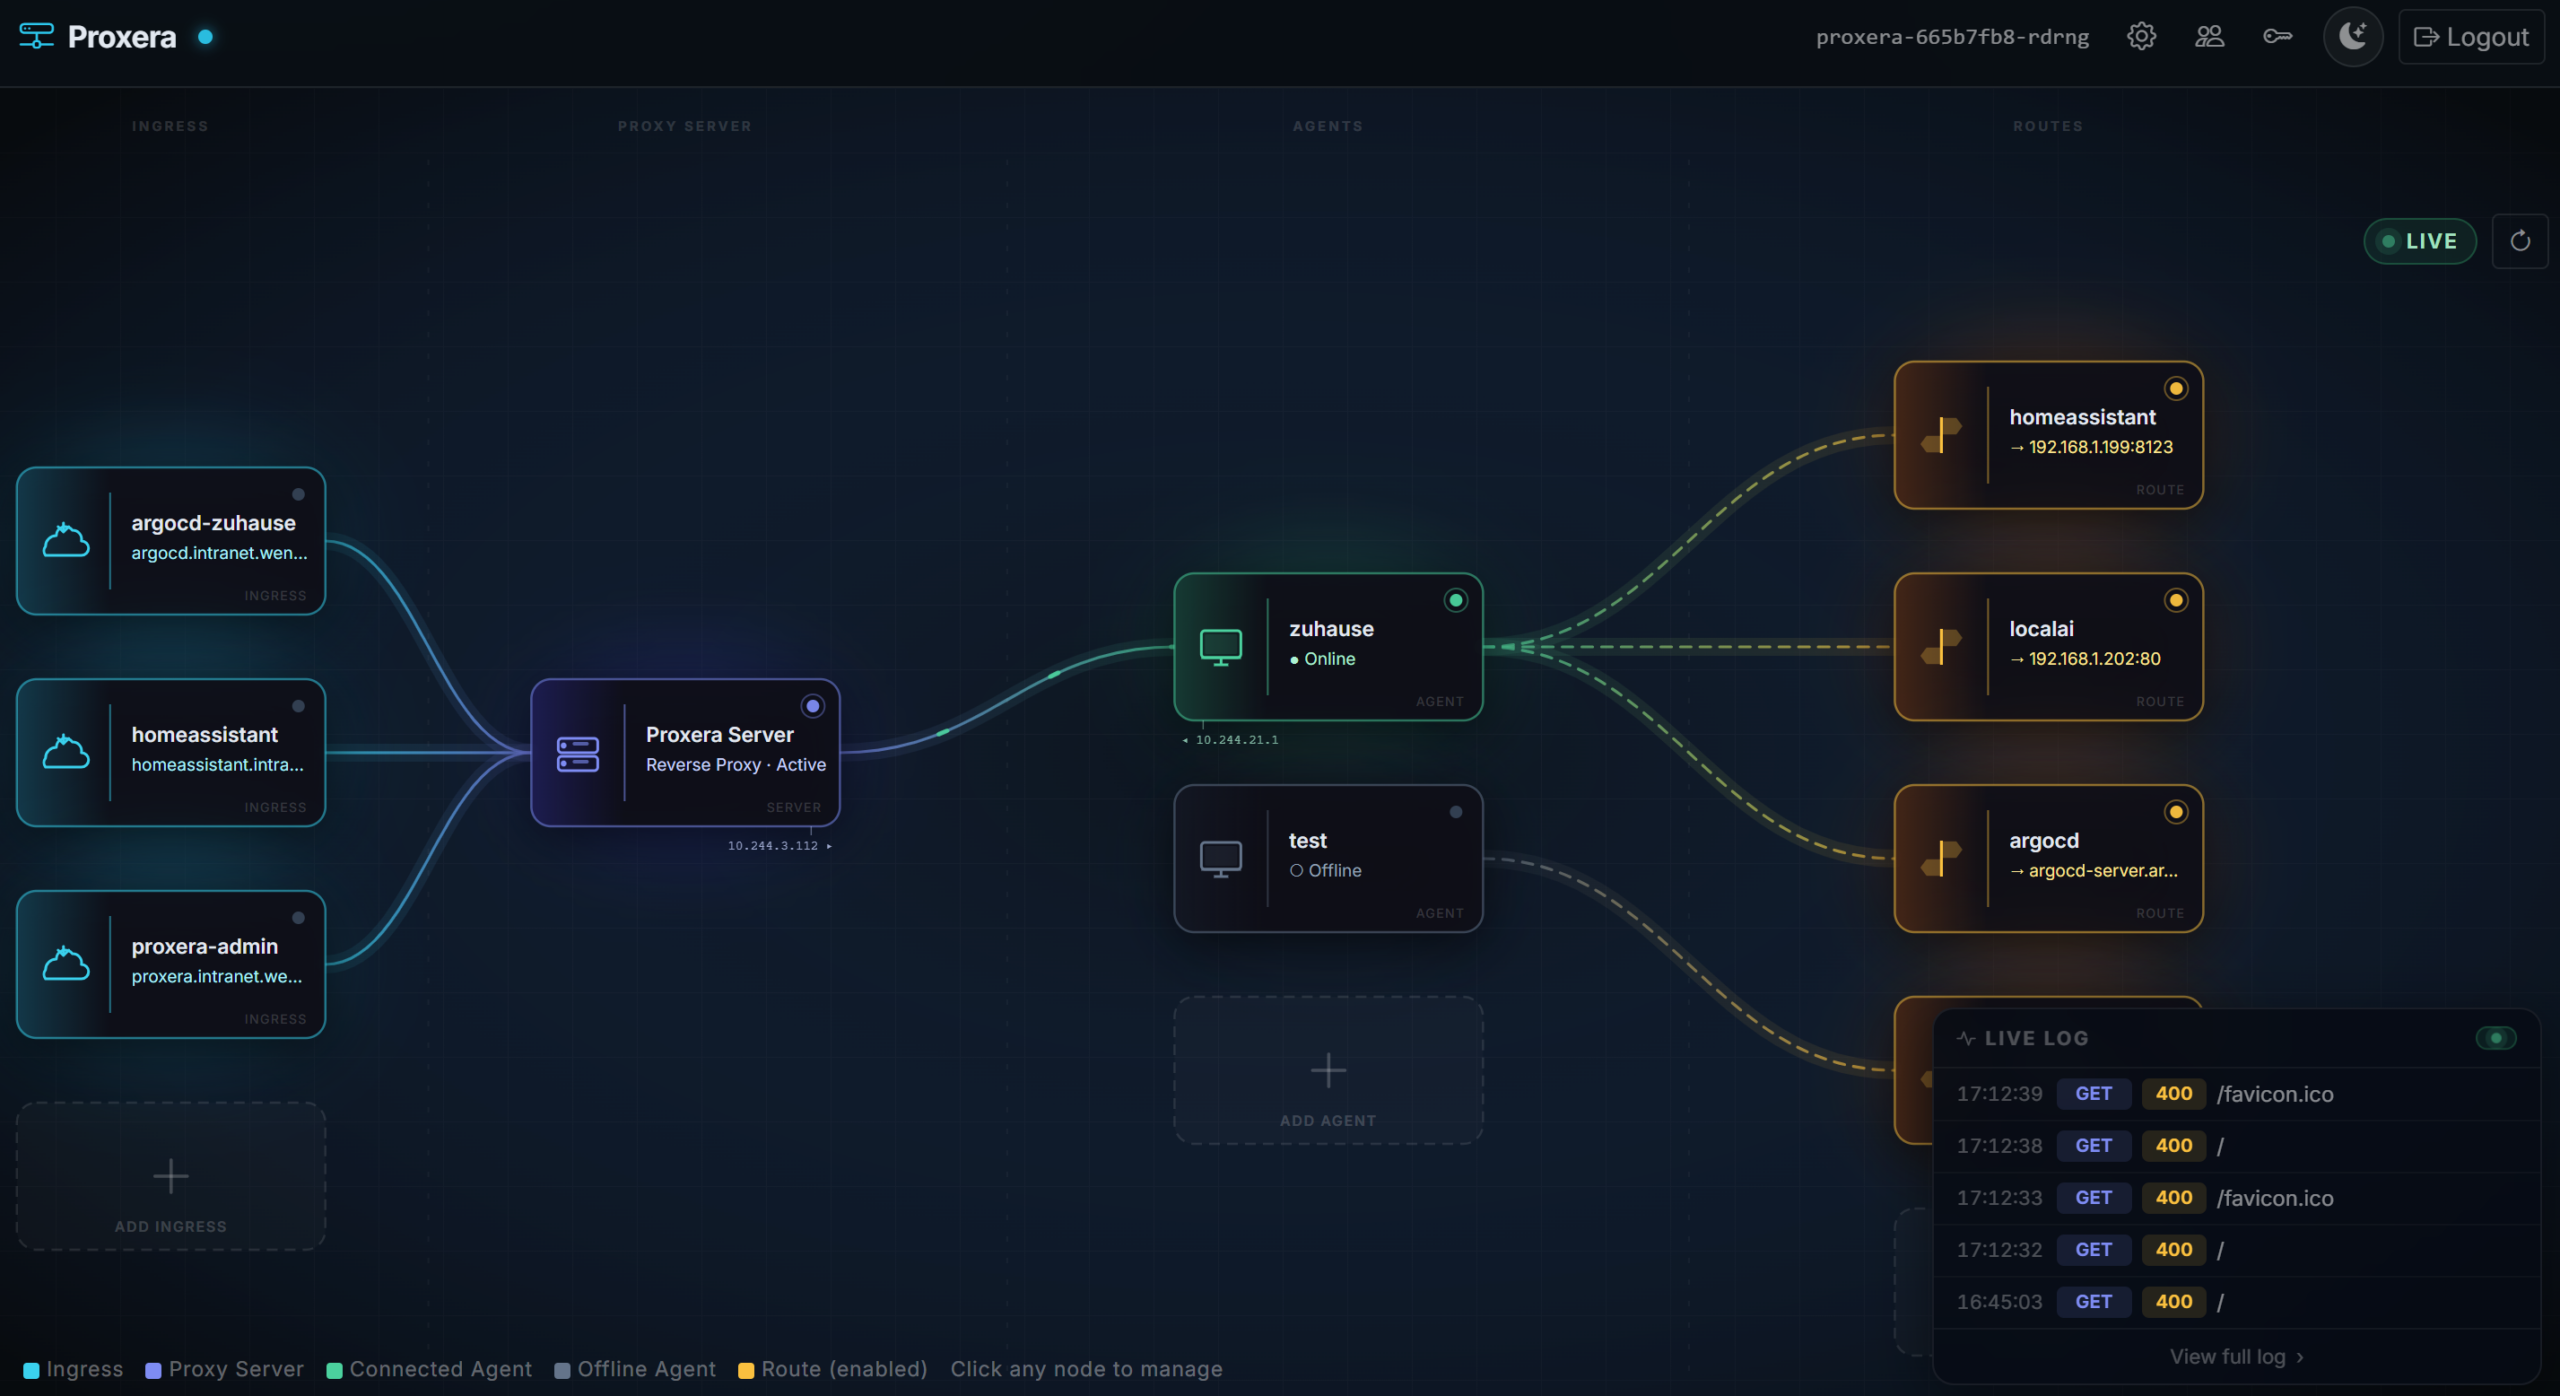Click argocd.intranet.wen... hostname text

pos(219,553)
